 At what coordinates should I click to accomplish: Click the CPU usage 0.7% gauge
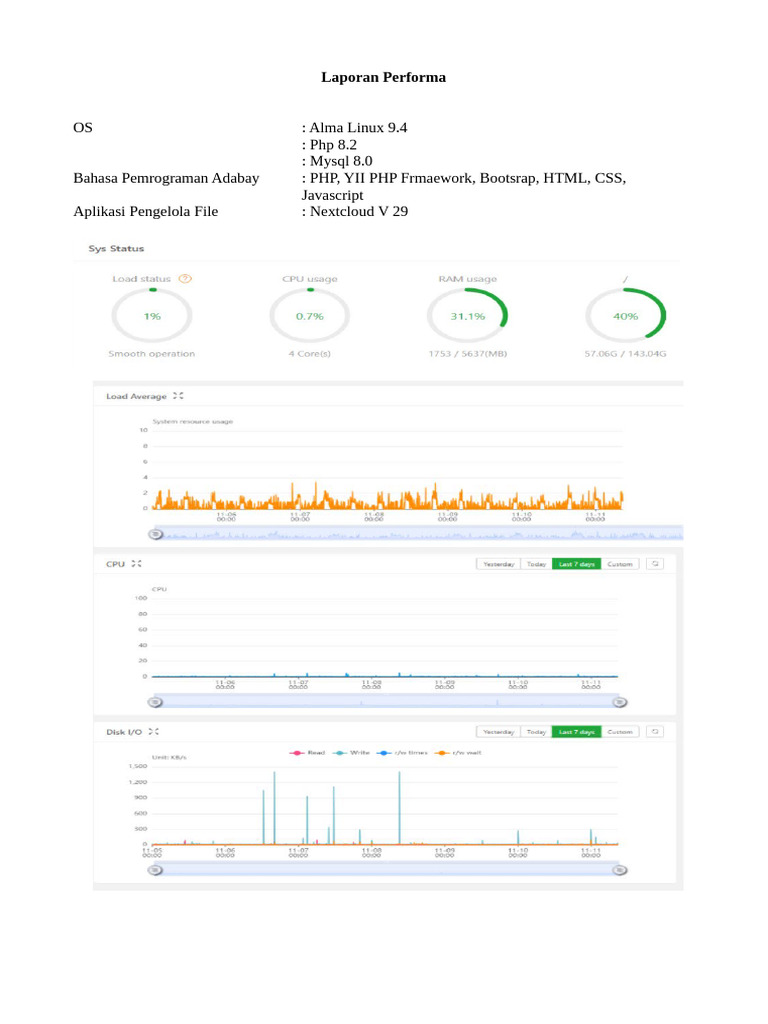(x=310, y=316)
